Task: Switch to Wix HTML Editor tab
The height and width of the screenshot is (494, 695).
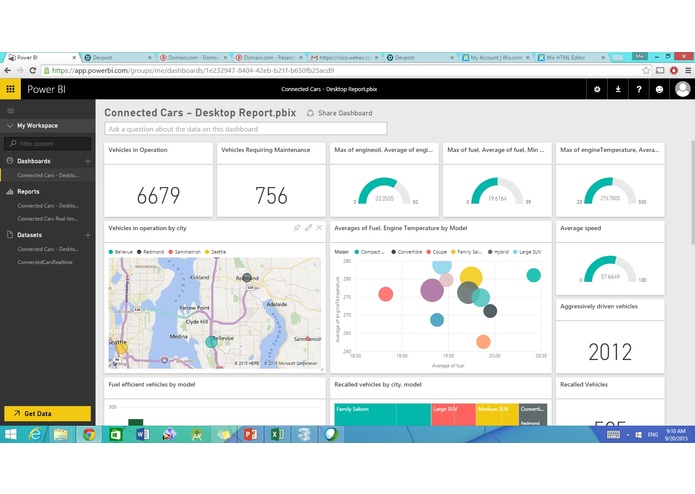Action: tap(571, 58)
